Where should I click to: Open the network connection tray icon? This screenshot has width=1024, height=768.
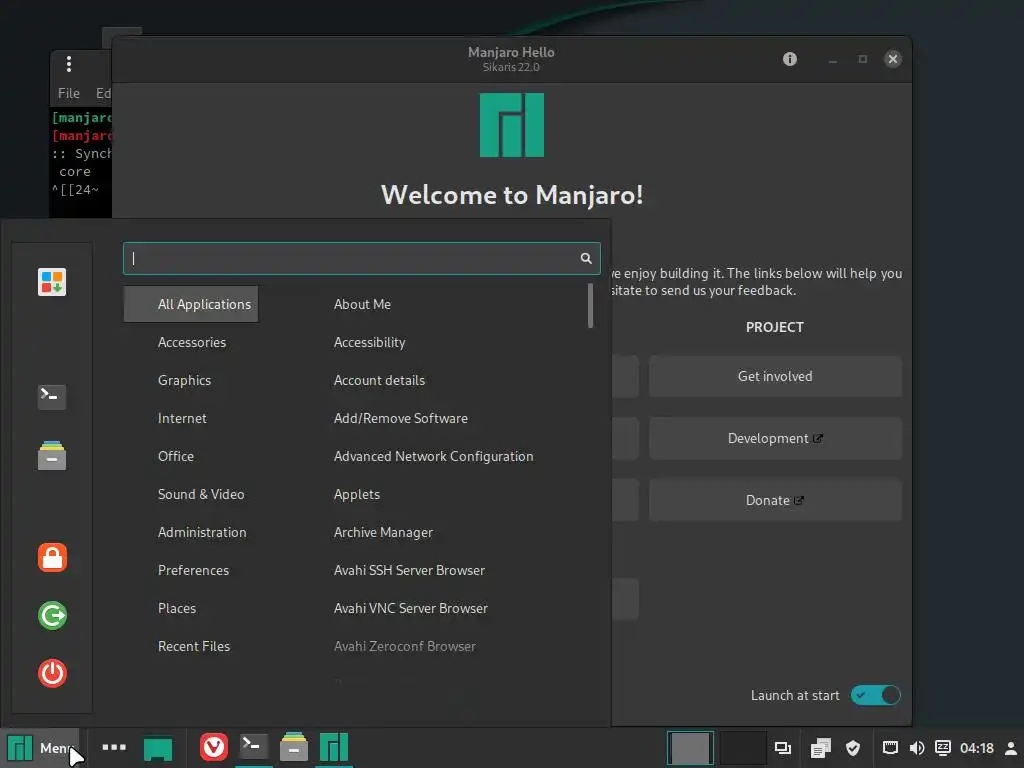click(890, 748)
